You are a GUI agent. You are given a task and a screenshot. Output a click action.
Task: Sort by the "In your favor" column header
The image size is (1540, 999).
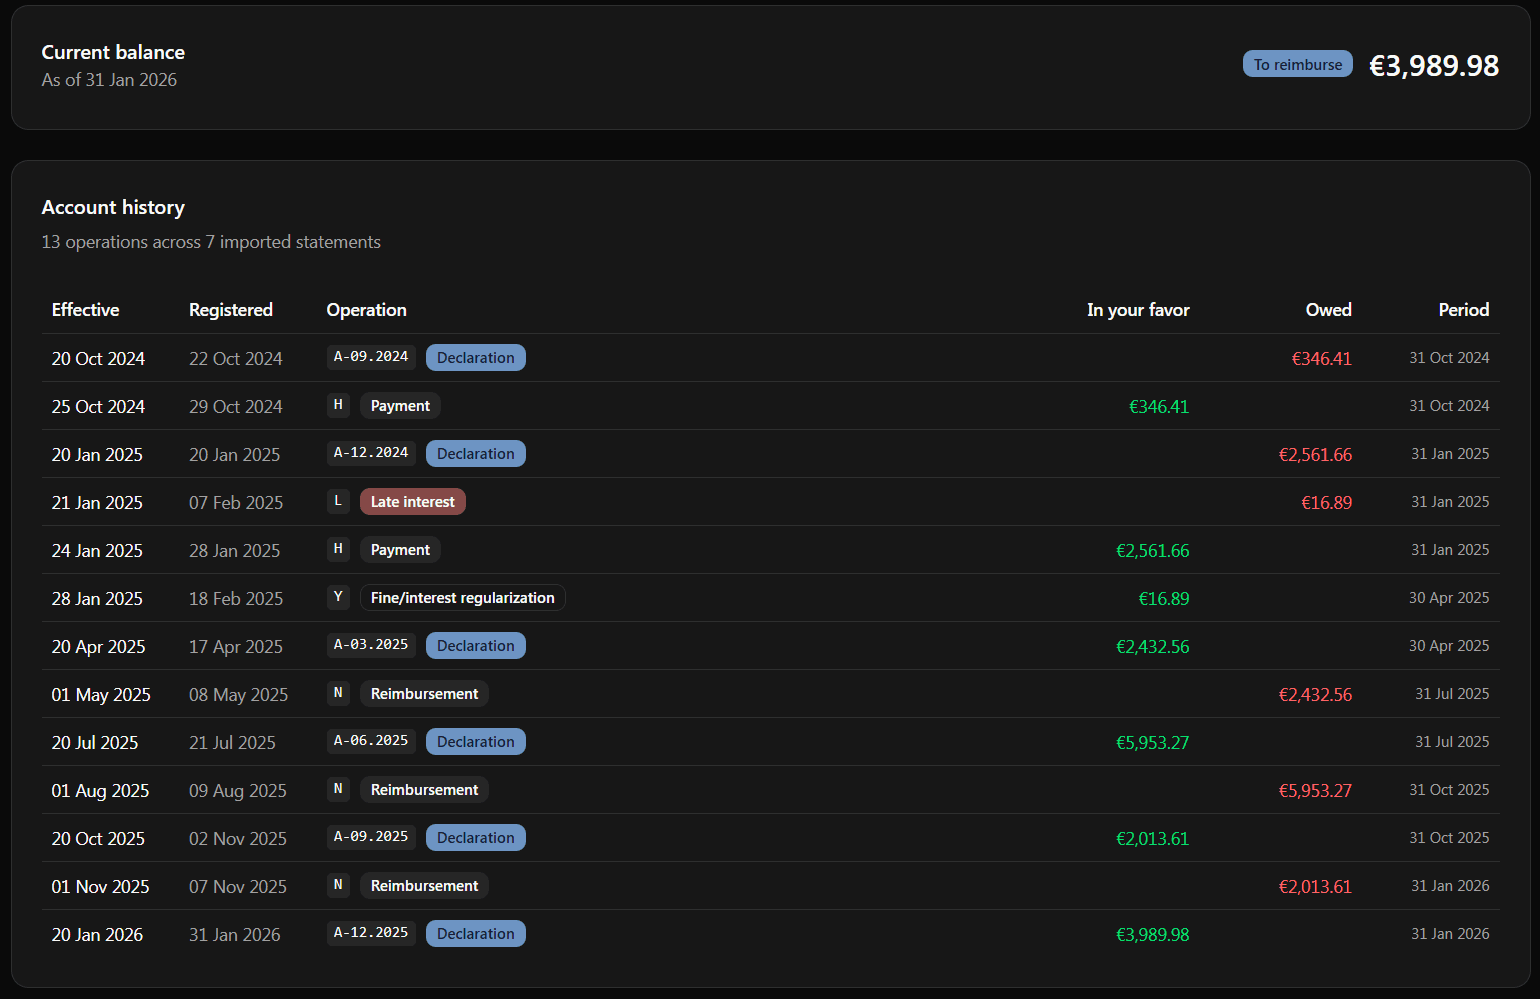[x=1138, y=310]
